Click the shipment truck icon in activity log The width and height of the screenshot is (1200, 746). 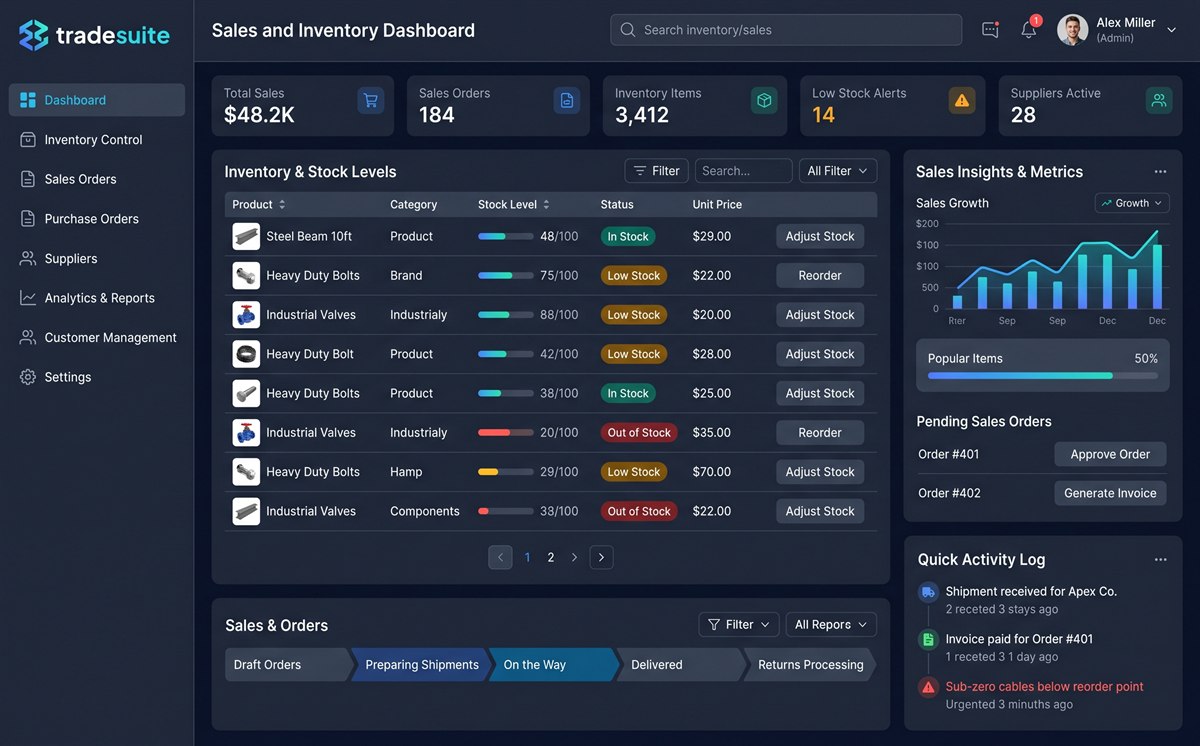pyautogui.click(x=928, y=592)
